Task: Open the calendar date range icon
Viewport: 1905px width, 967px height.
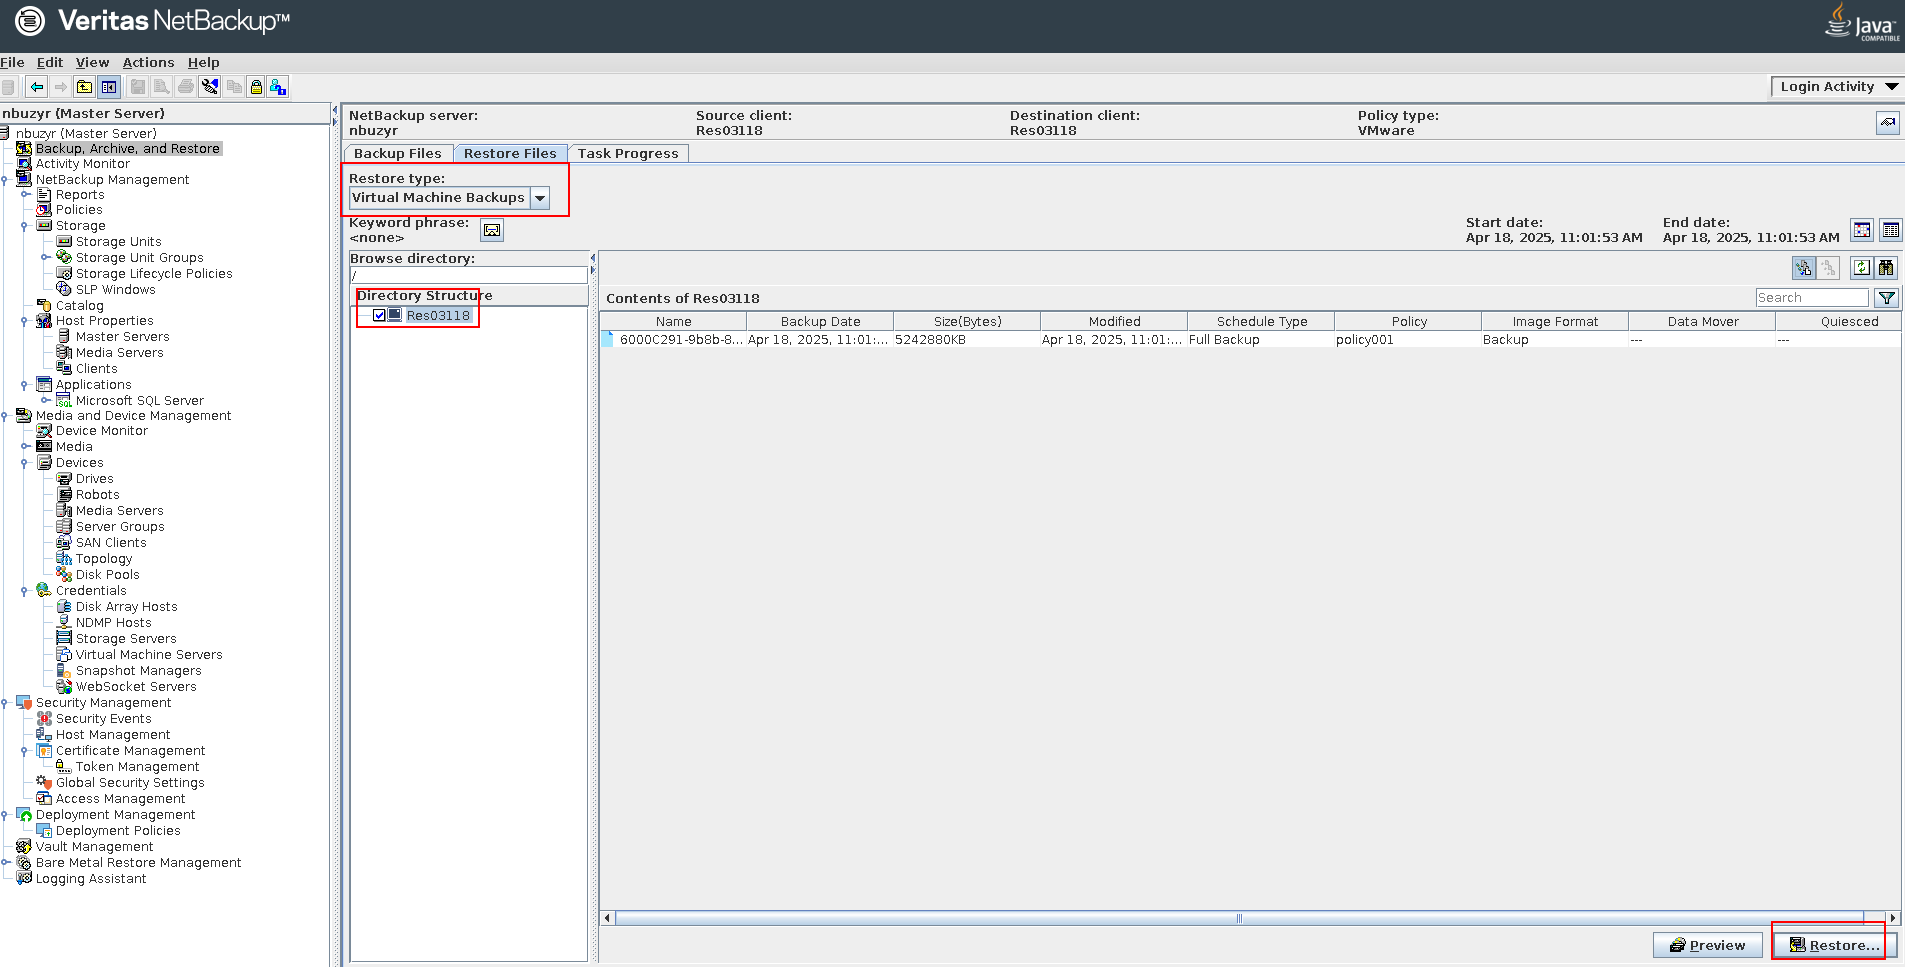Action: click(x=1862, y=230)
